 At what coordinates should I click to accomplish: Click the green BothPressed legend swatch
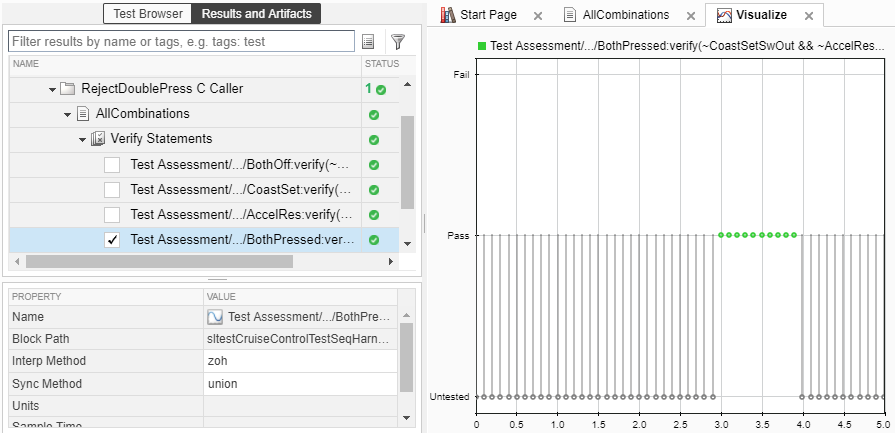pyautogui.click(x=482, y=45)
